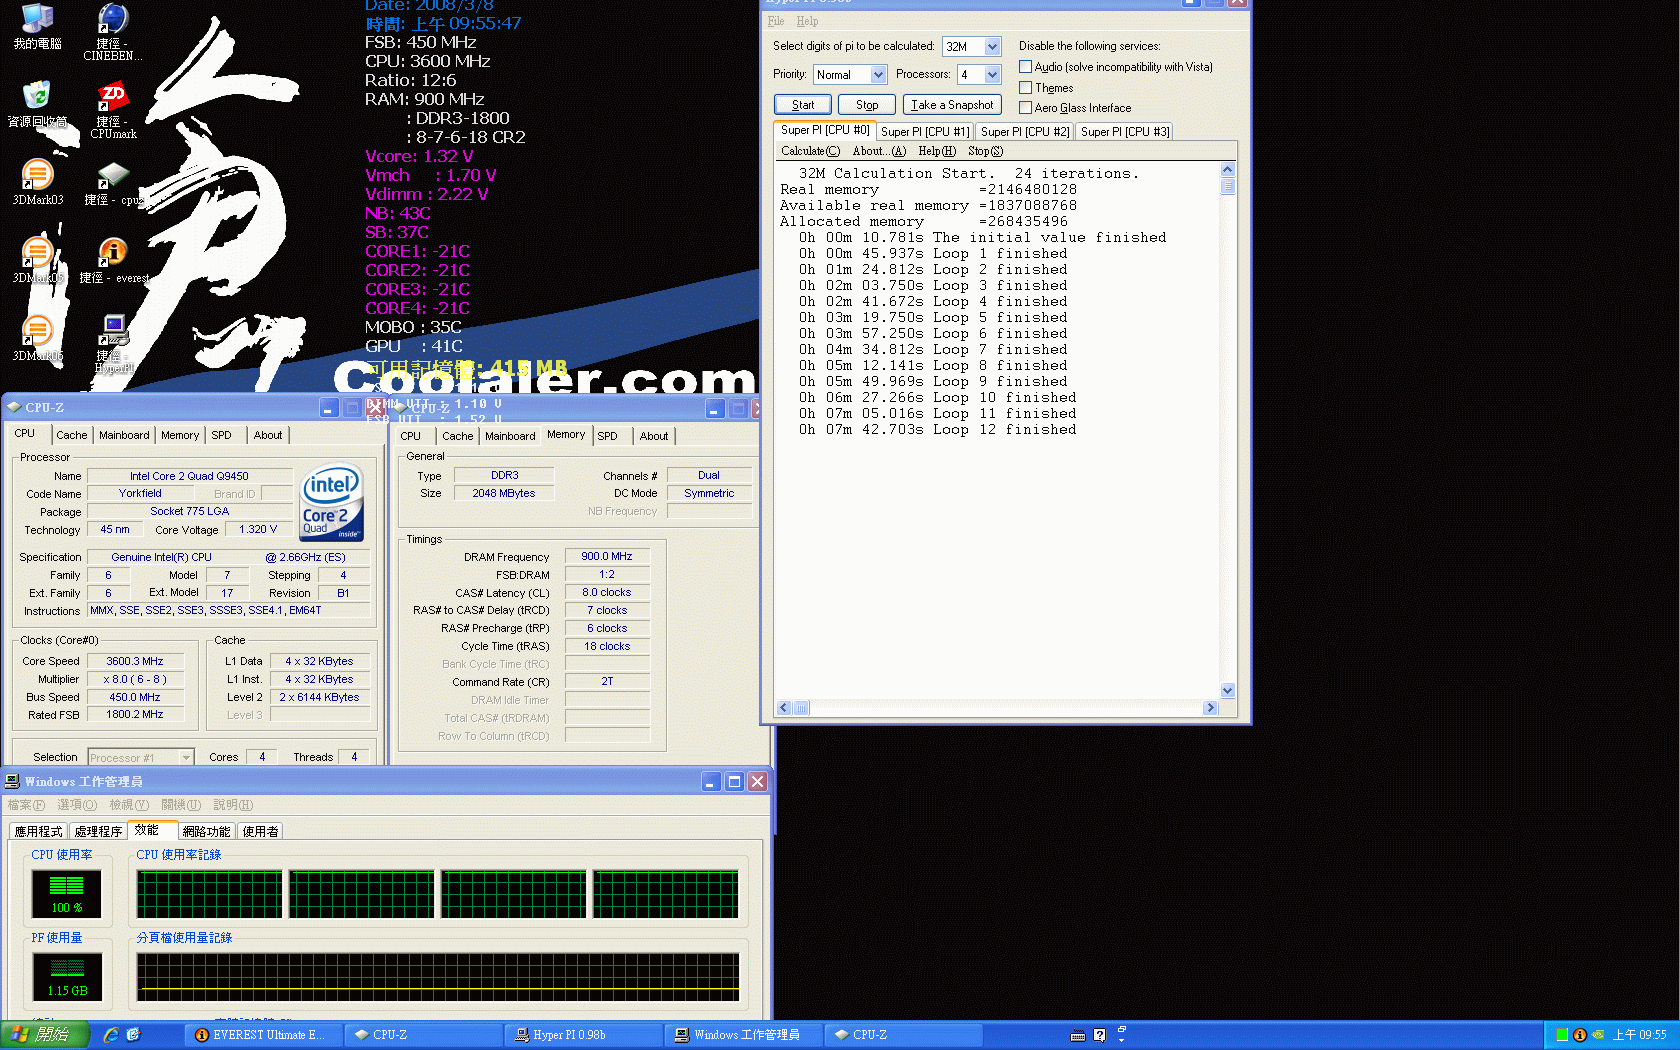Click Take a Snapshot button

tap(952, 105)
